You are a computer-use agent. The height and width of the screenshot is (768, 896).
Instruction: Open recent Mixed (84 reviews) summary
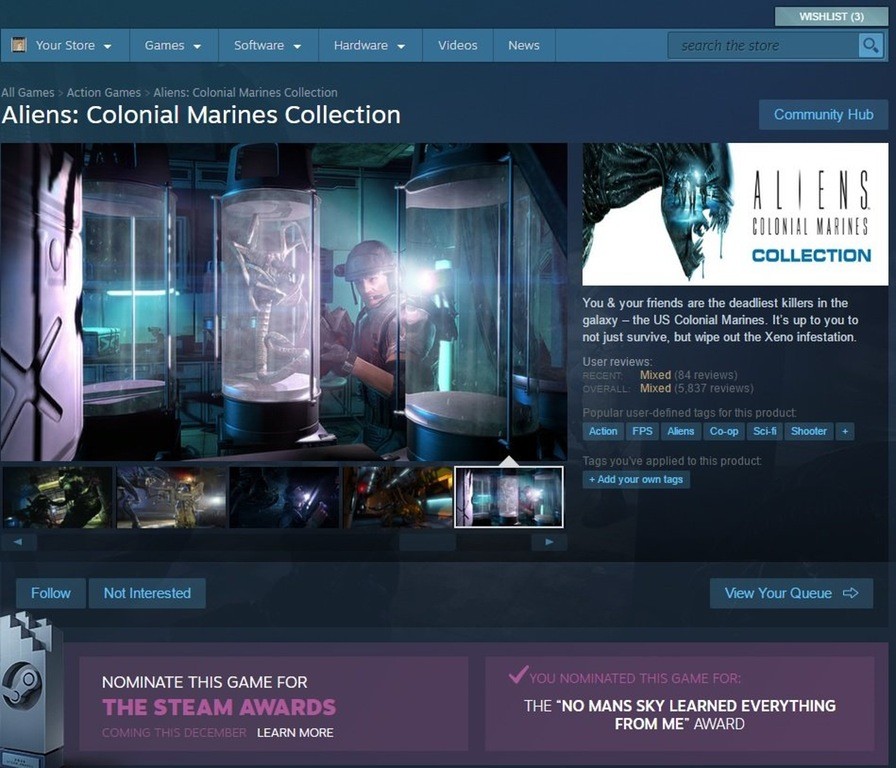(689, 375)
